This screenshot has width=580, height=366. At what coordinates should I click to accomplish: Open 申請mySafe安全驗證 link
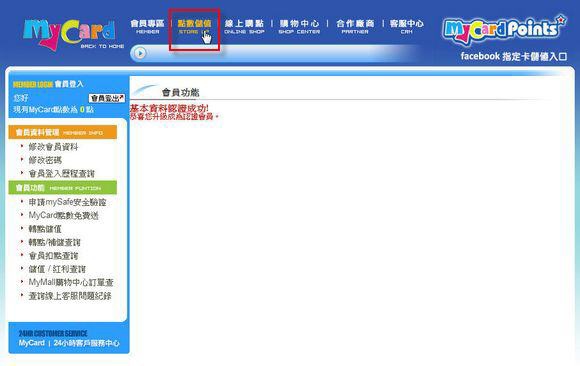[67, 202]
